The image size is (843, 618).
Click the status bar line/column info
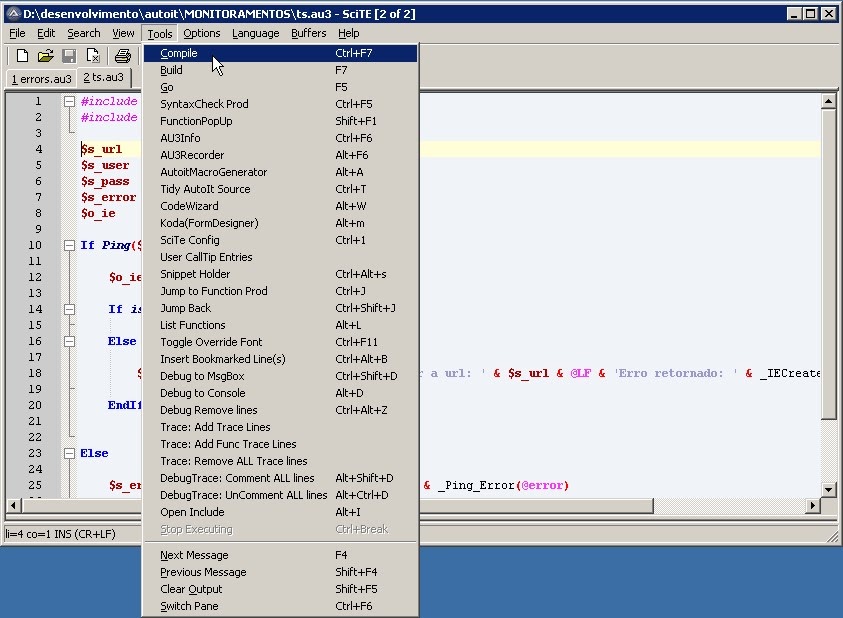(x=60, y=534)
